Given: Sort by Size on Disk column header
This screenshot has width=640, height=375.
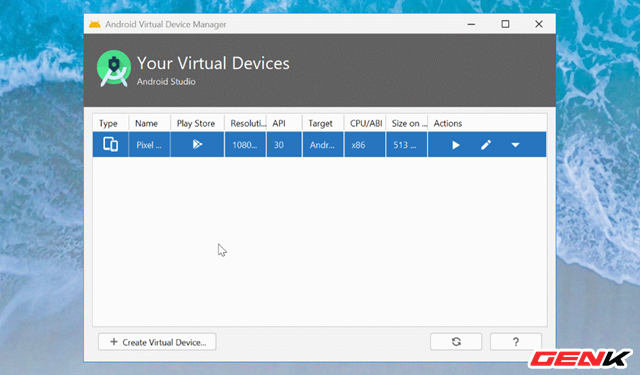Looking at the screenshot, I should [407, 123].
